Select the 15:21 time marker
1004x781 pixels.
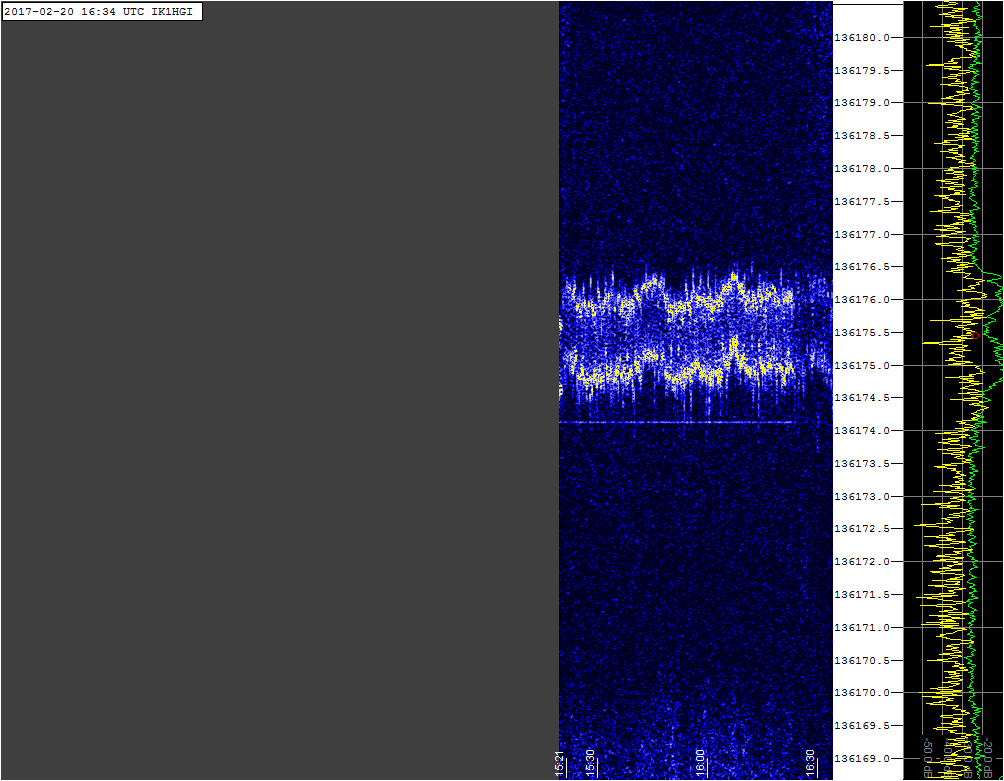point(560,764)
